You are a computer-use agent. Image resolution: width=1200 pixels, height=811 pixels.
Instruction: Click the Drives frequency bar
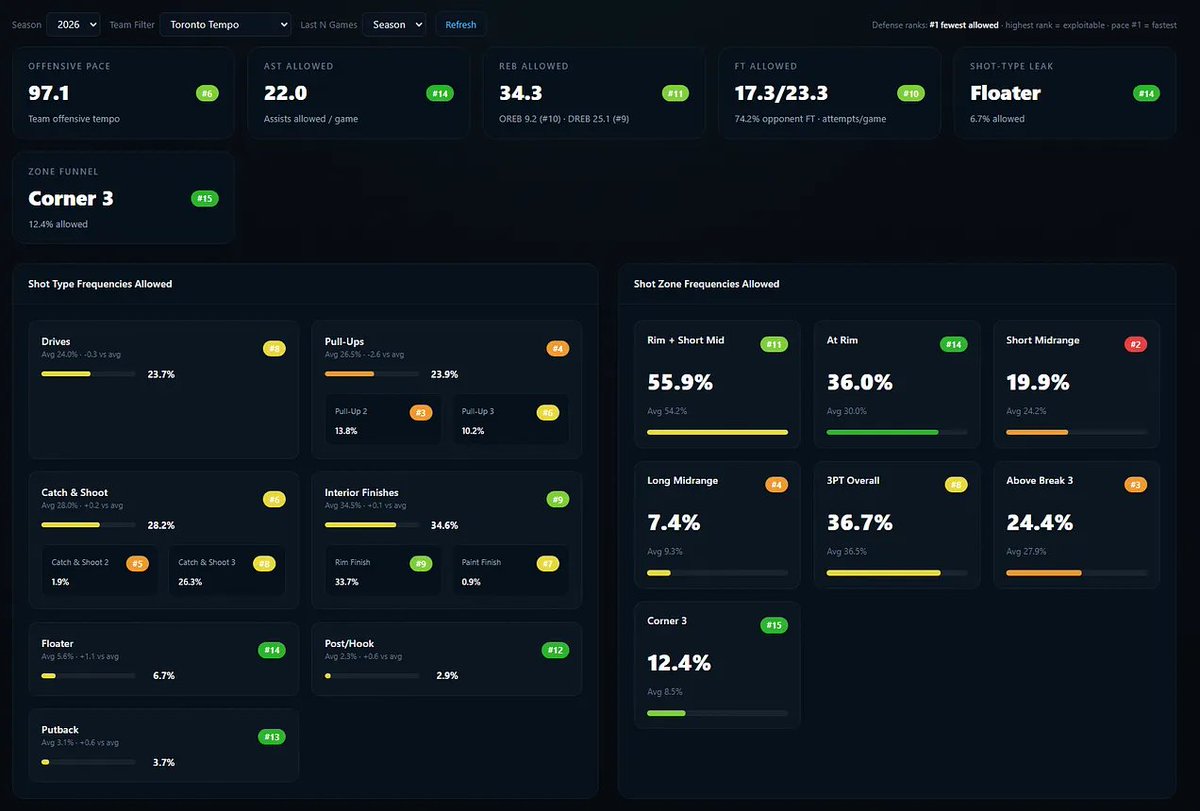pyautogui.click(x=88, y=374)
